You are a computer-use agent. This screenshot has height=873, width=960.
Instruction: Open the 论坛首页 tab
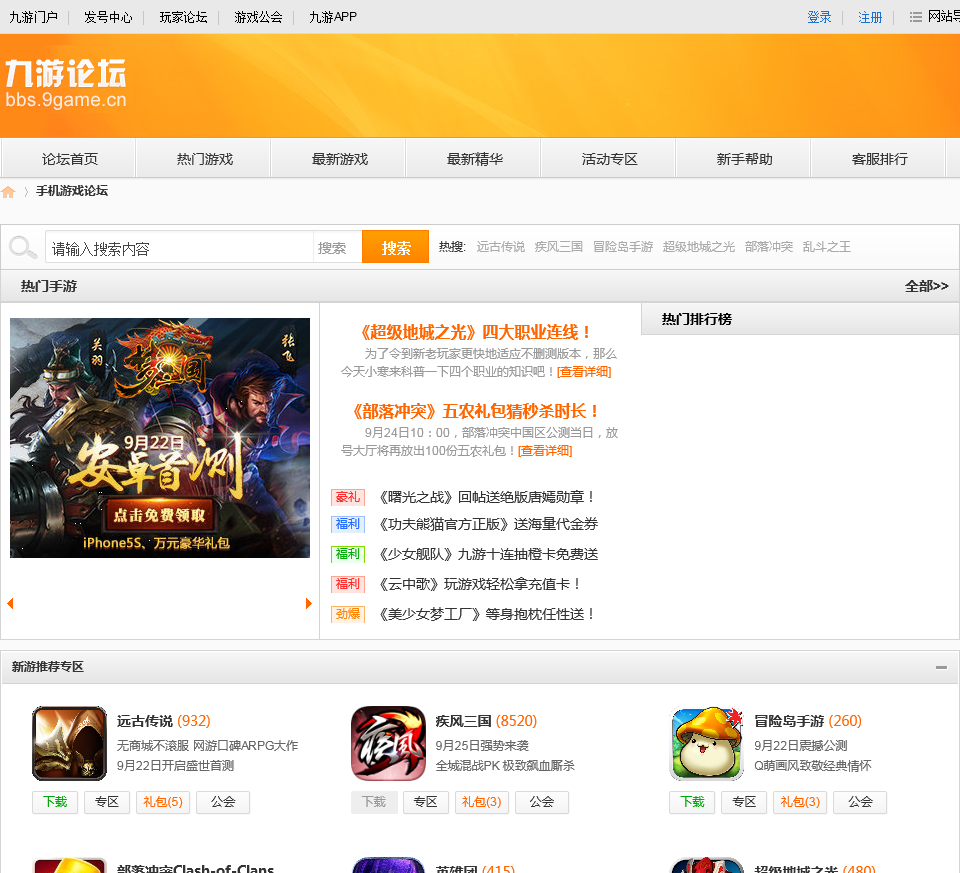pyautogui.click(x=69, y=159)
